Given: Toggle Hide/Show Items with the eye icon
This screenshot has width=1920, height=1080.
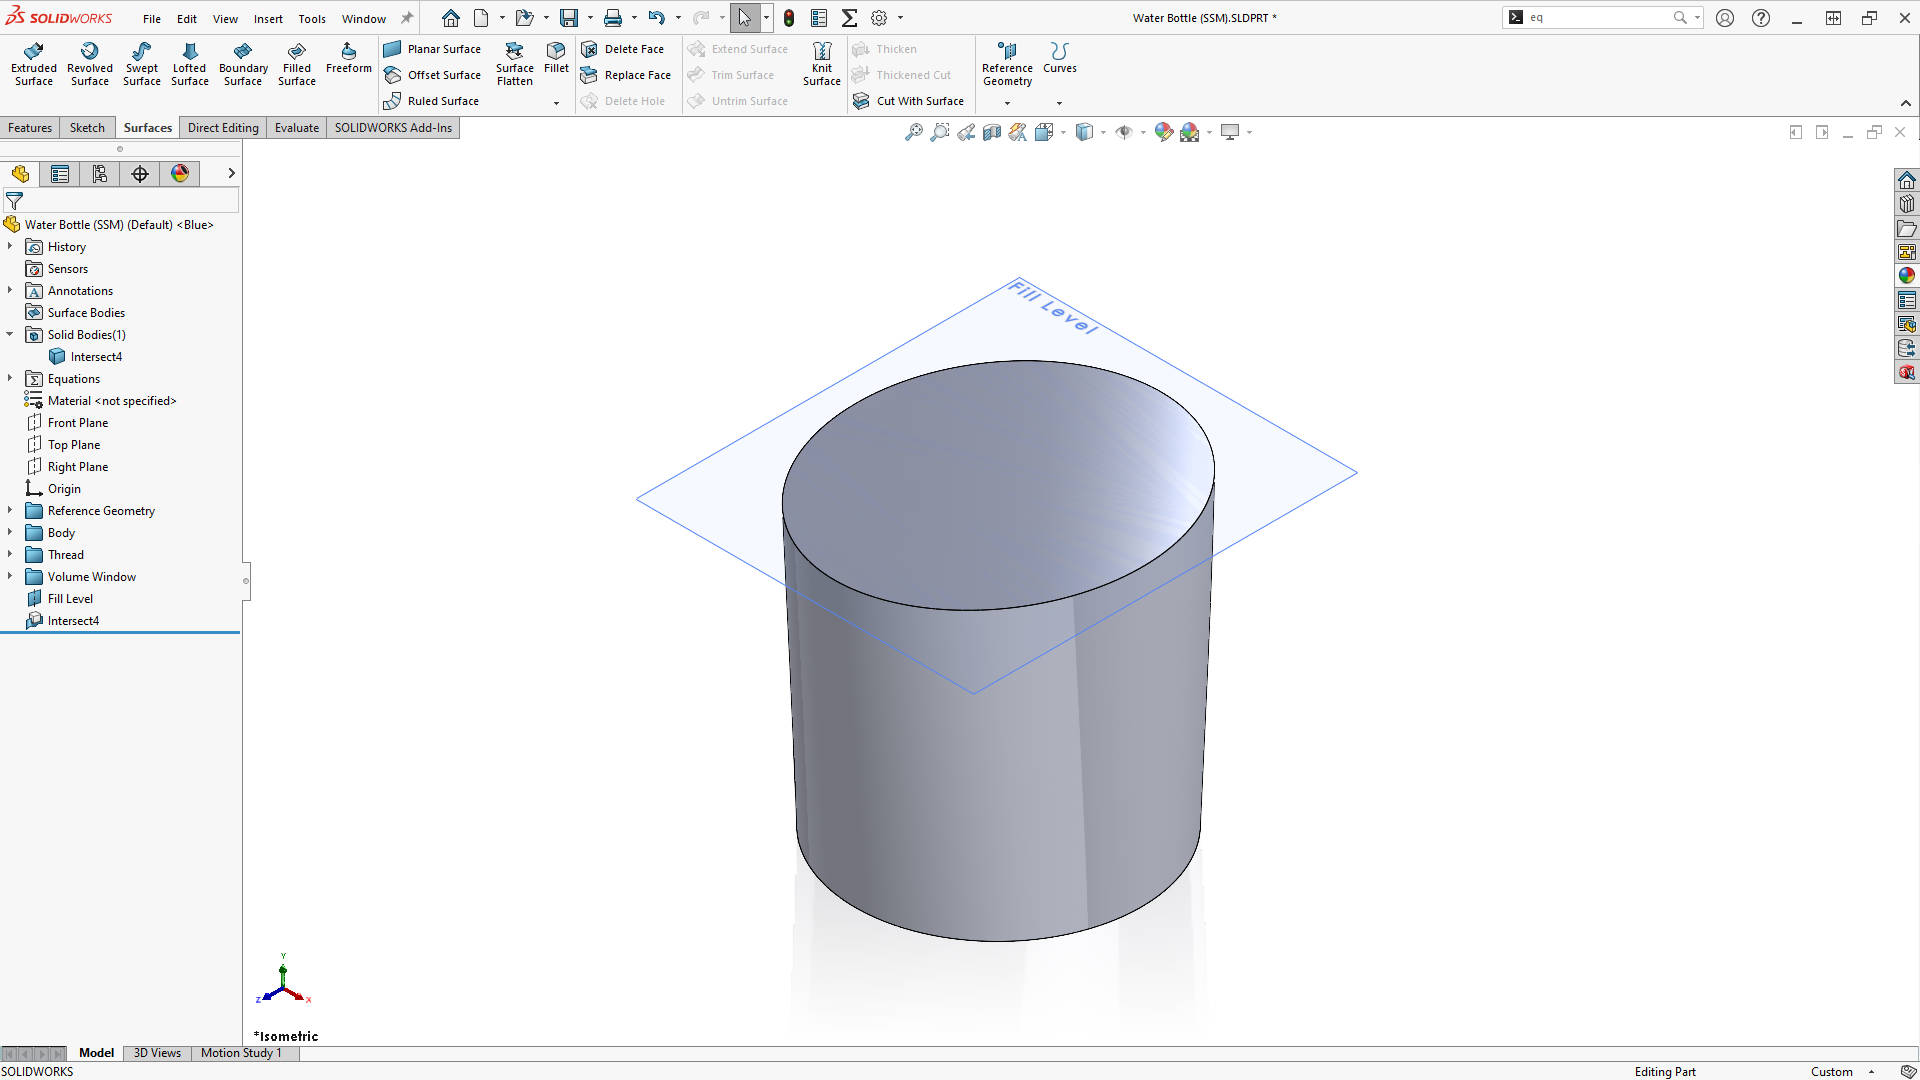Looking at the screenshot, I should (1125, 131).
